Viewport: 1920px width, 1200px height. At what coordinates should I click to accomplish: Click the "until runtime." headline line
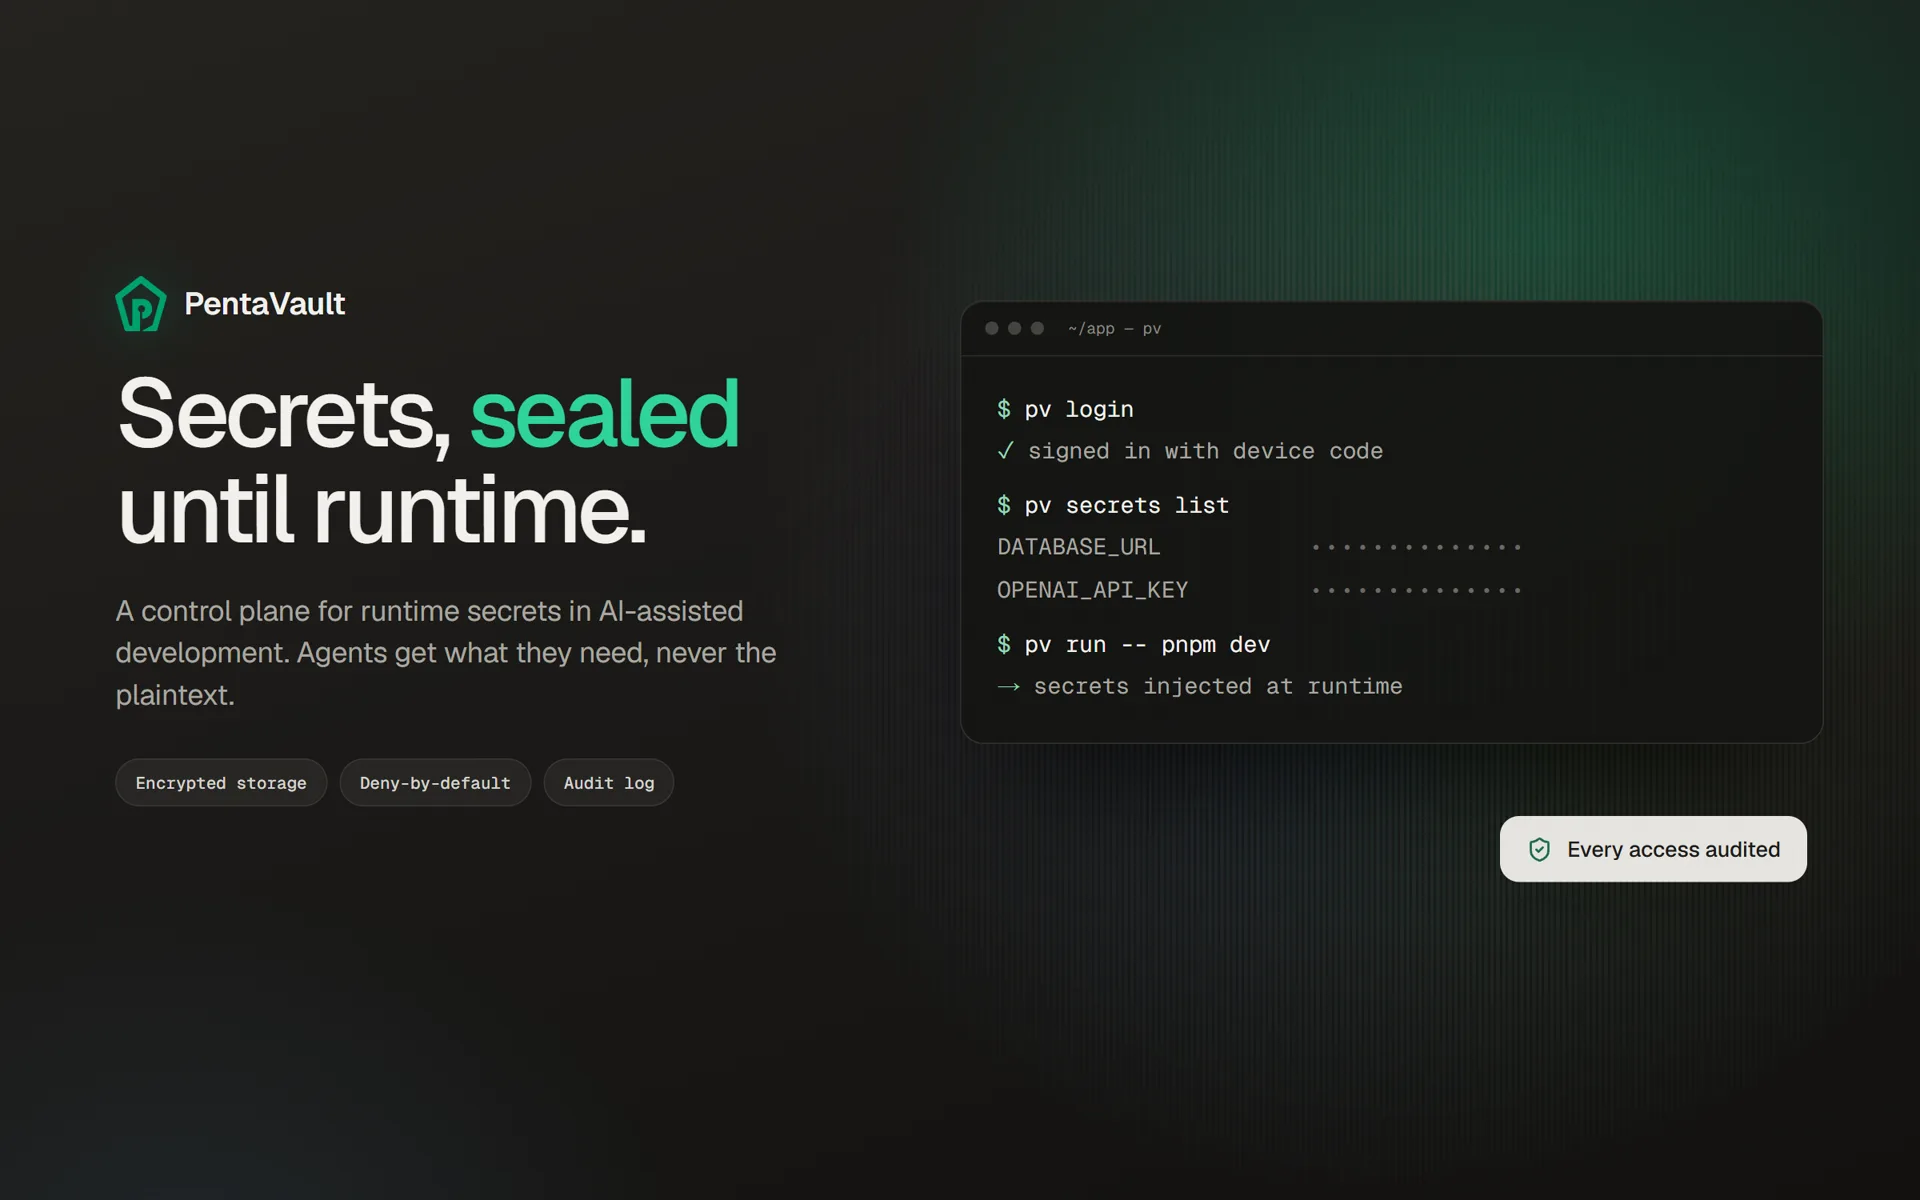(382, 510)
